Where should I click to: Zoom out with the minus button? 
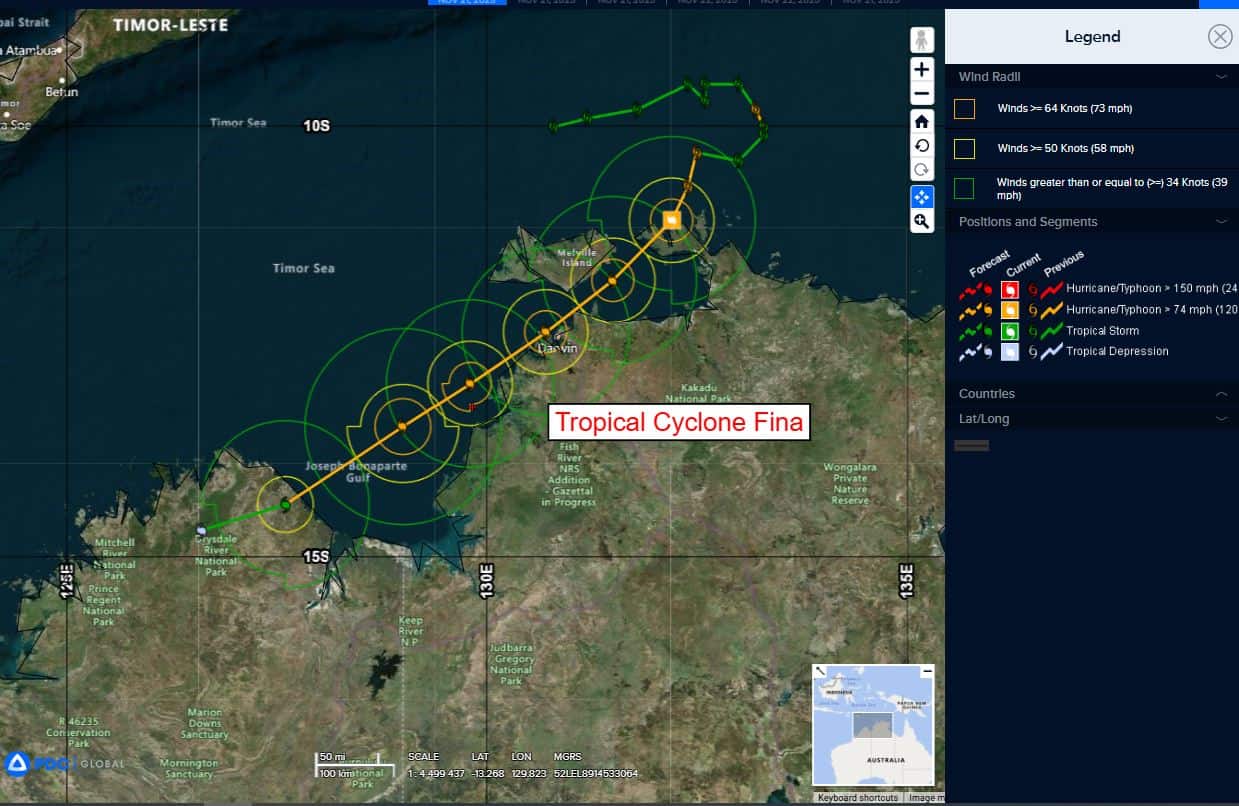click(921, 94)
